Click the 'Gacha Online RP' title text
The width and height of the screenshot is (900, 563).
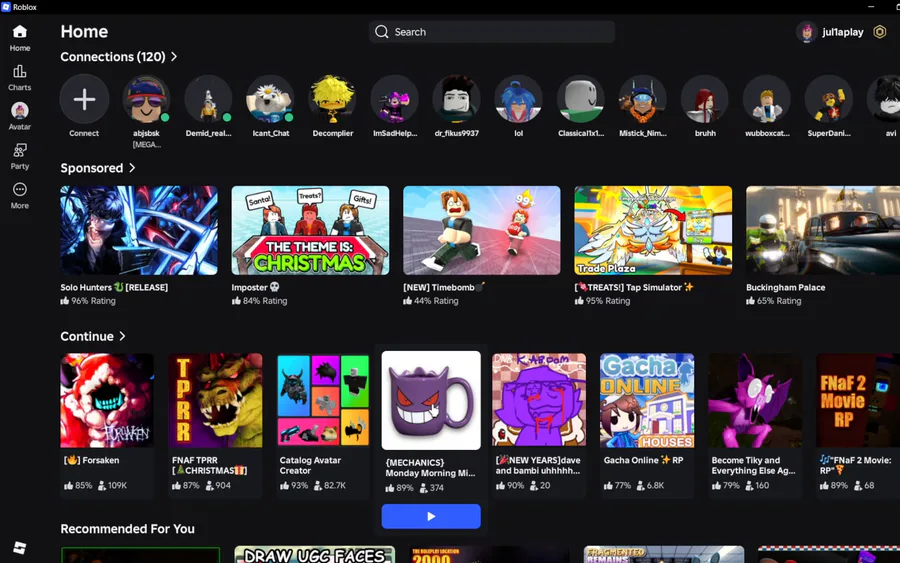point(643,460)
